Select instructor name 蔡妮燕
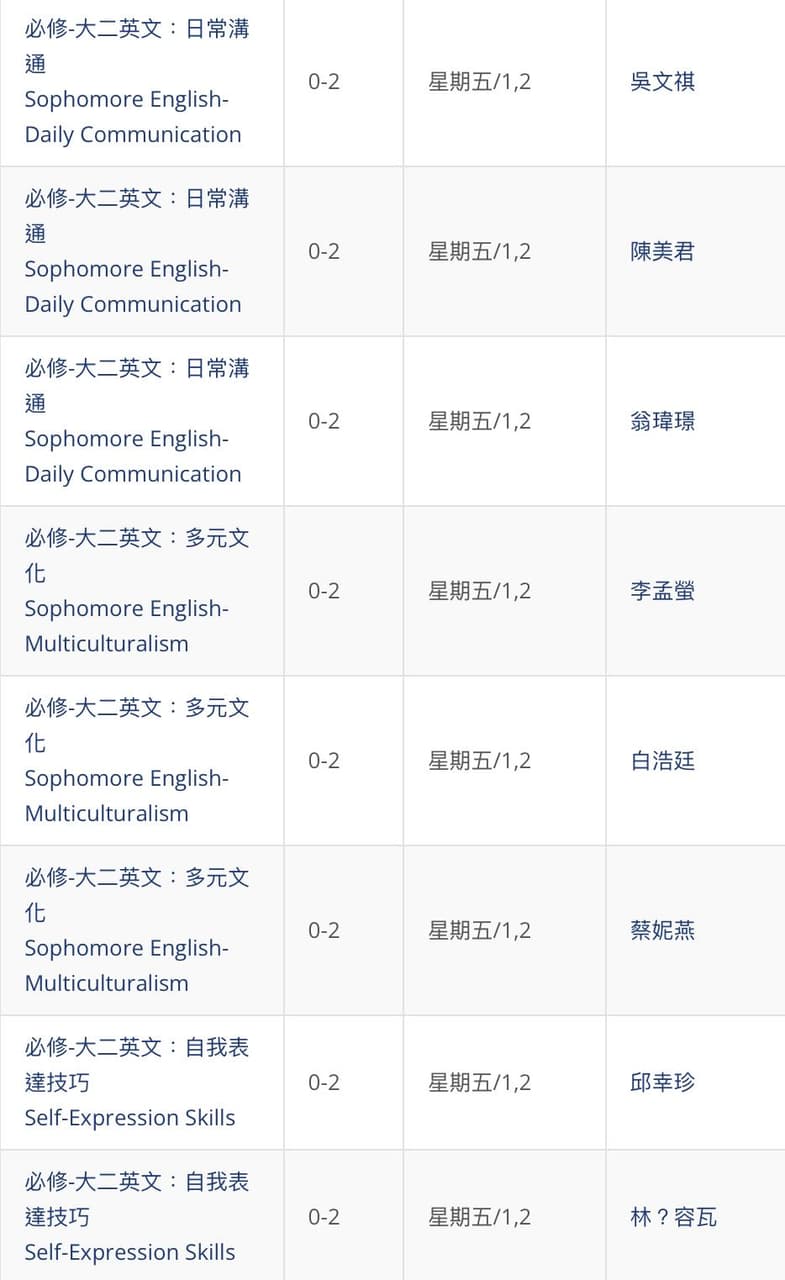The width and height of the screenshot is (785, 1280). pos(662,931)
